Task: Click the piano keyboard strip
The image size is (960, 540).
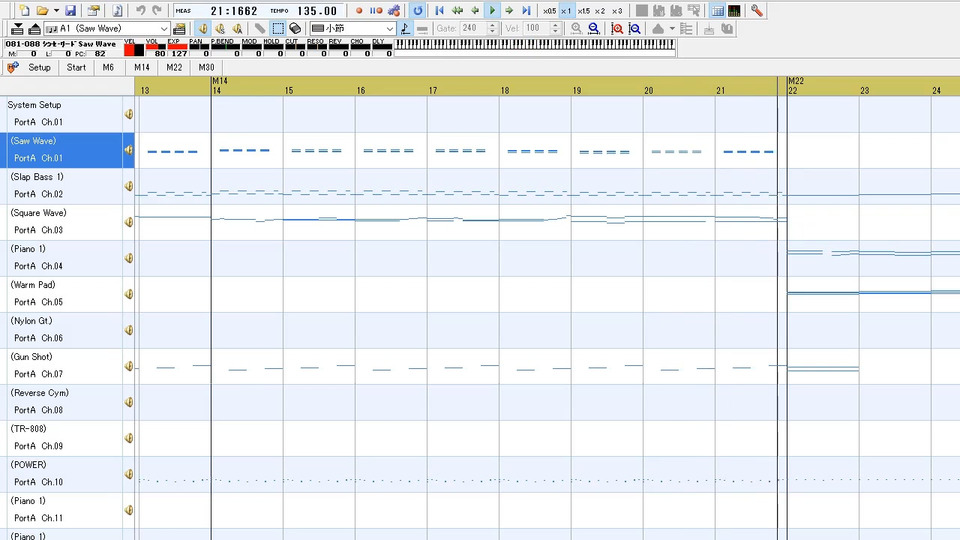Action: point(534,44)
